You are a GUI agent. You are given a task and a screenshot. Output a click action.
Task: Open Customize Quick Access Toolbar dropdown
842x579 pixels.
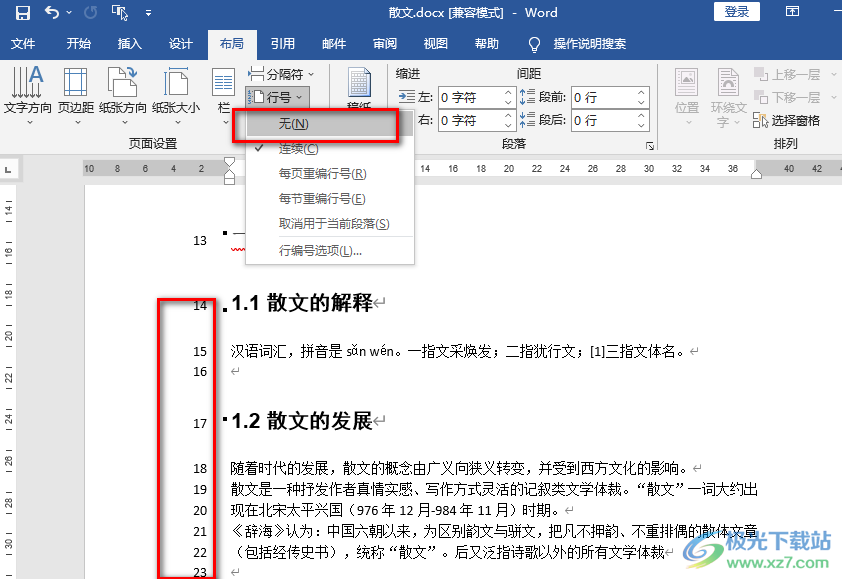[148, 13]
